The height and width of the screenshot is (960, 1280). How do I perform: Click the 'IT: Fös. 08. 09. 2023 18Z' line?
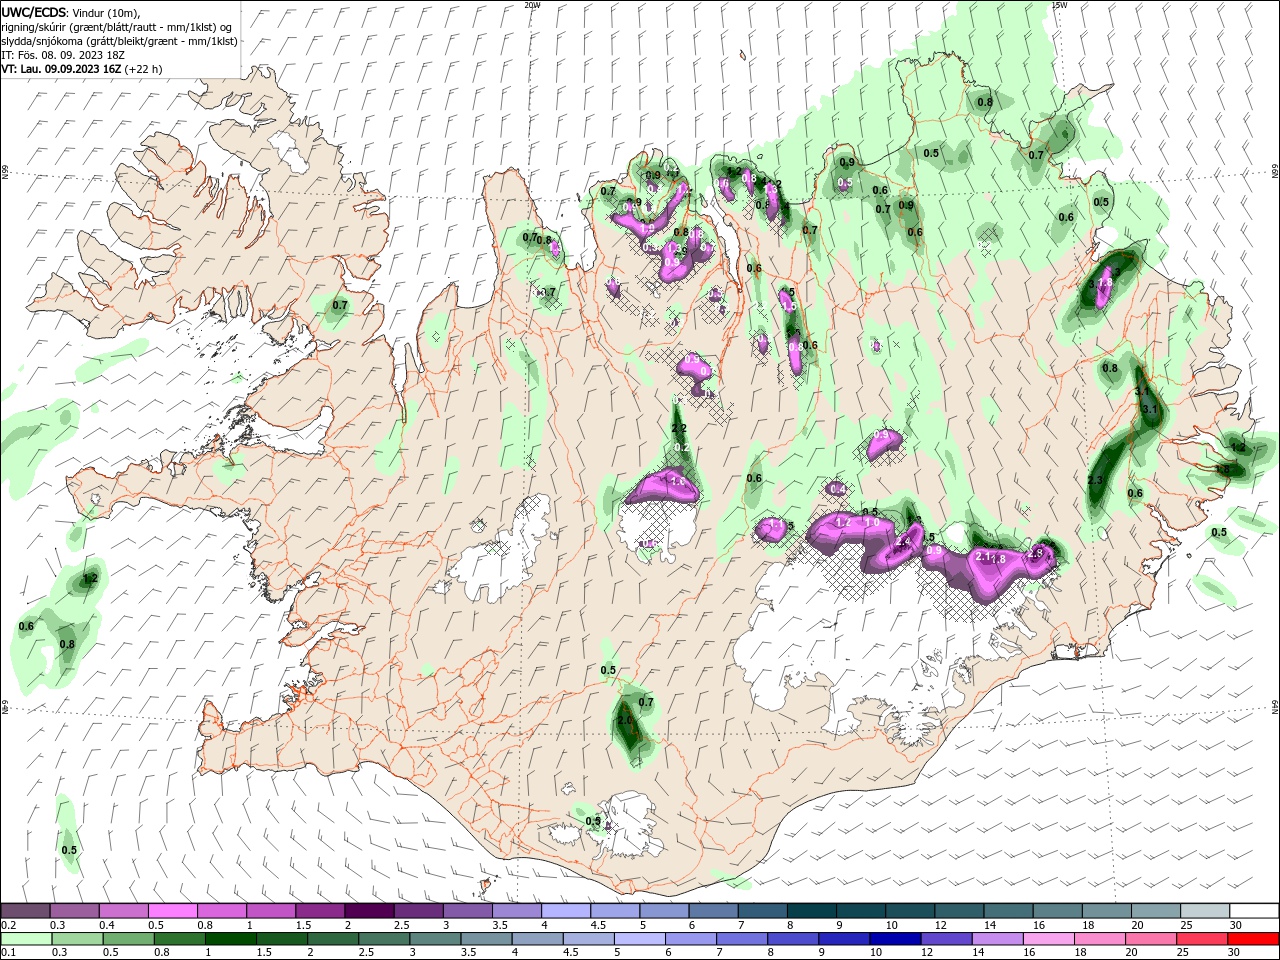[64, 55]
